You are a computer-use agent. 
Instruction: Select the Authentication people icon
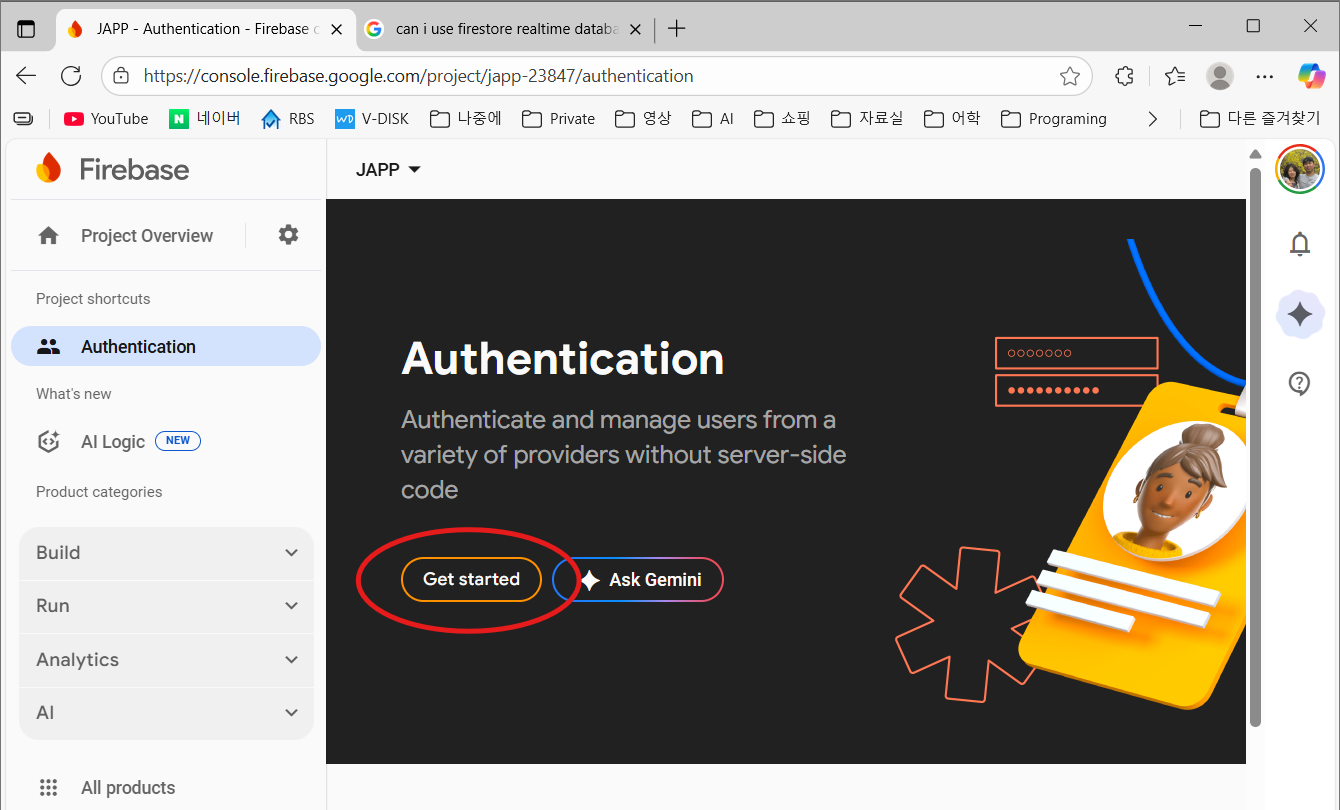[48, 347]
